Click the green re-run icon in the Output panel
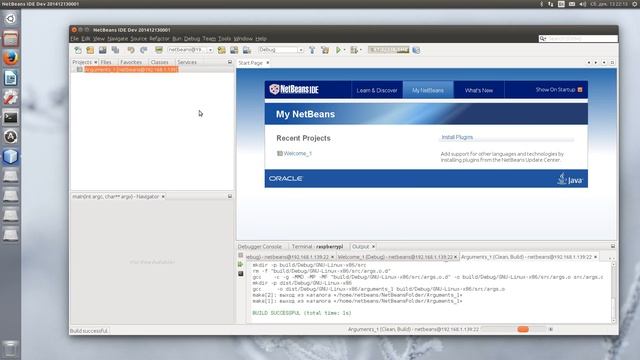The width and height of the screenshot is (640, 360). 240,264
